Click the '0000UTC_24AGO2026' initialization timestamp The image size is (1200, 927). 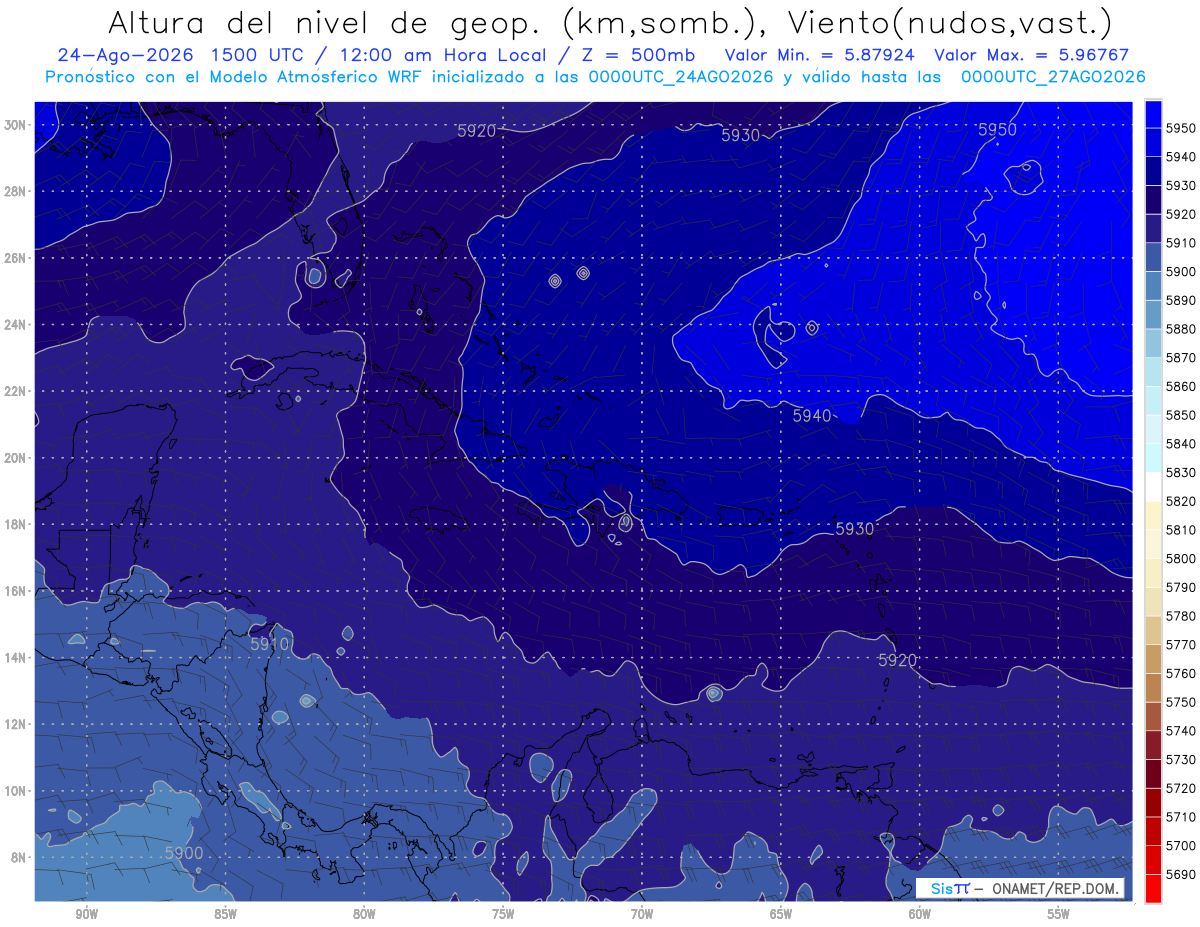click(680, 77)
